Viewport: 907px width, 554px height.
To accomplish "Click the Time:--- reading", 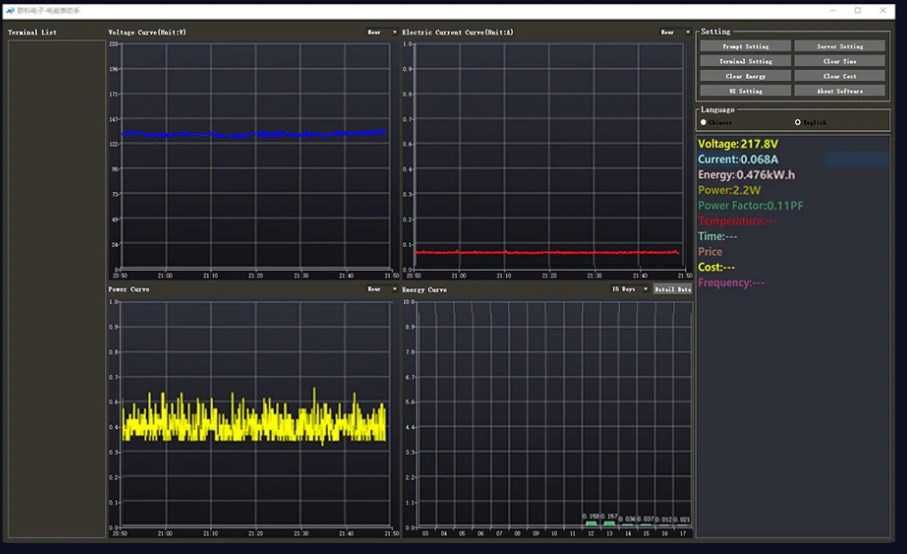I will coord(717,236).
